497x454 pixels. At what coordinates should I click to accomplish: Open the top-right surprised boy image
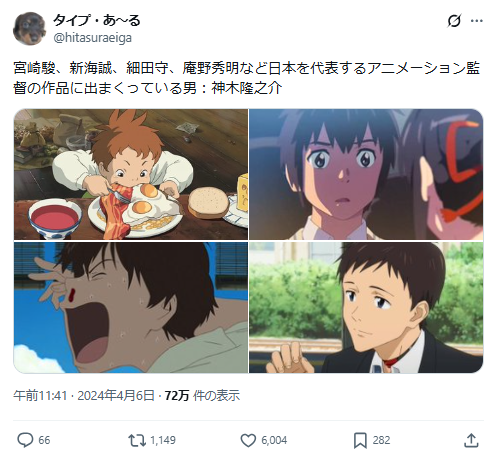click(366, 174)
